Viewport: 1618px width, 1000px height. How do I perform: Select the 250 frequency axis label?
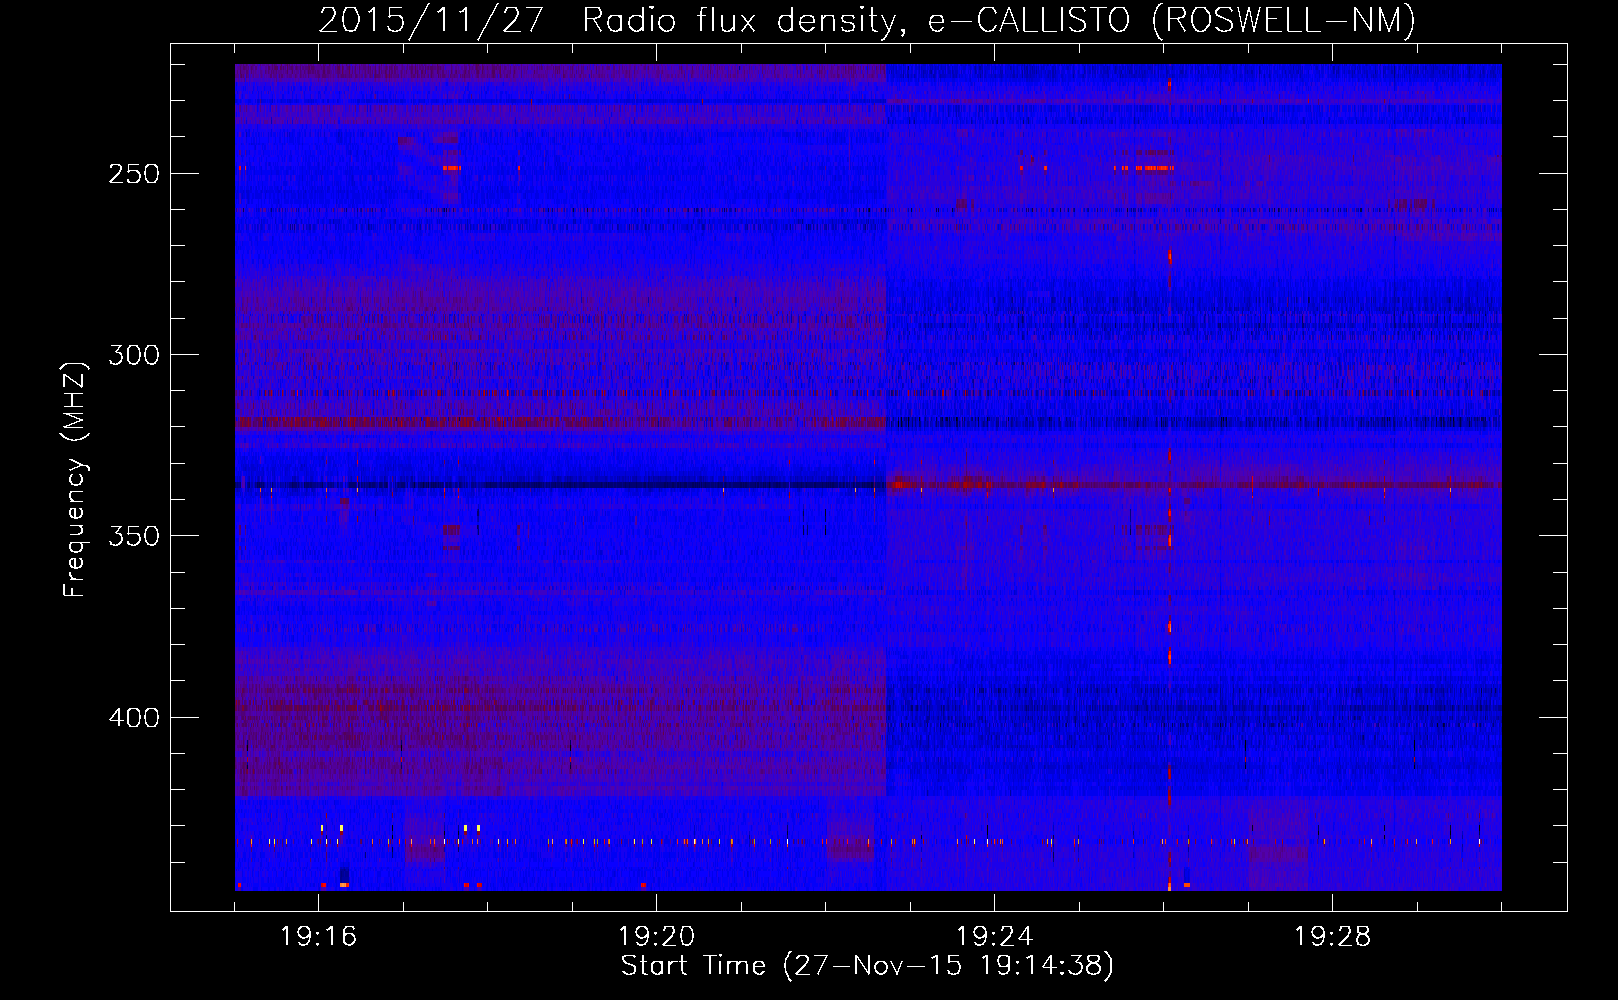tap(134, 174)
